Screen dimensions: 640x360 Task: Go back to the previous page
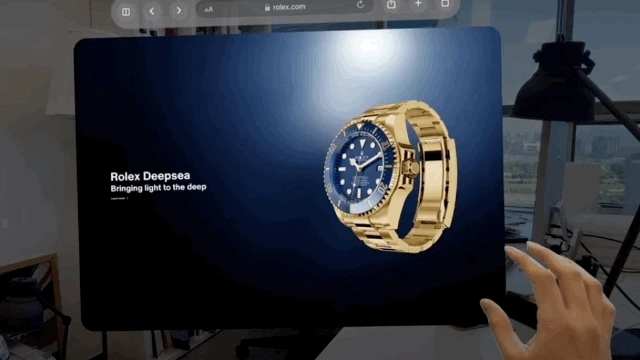point(152,11)
